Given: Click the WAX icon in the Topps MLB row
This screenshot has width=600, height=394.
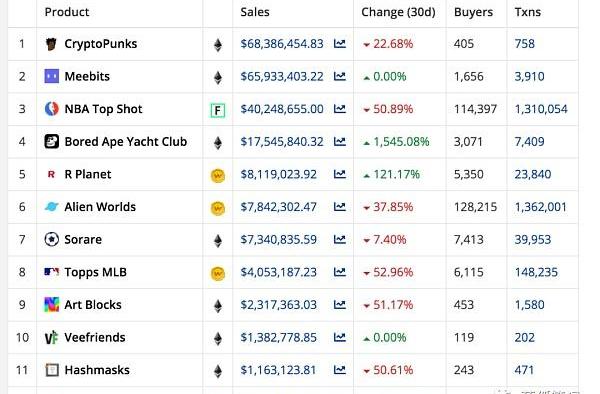Looking at the screenshot, I should pyautogui.click(x=218, y=274).
